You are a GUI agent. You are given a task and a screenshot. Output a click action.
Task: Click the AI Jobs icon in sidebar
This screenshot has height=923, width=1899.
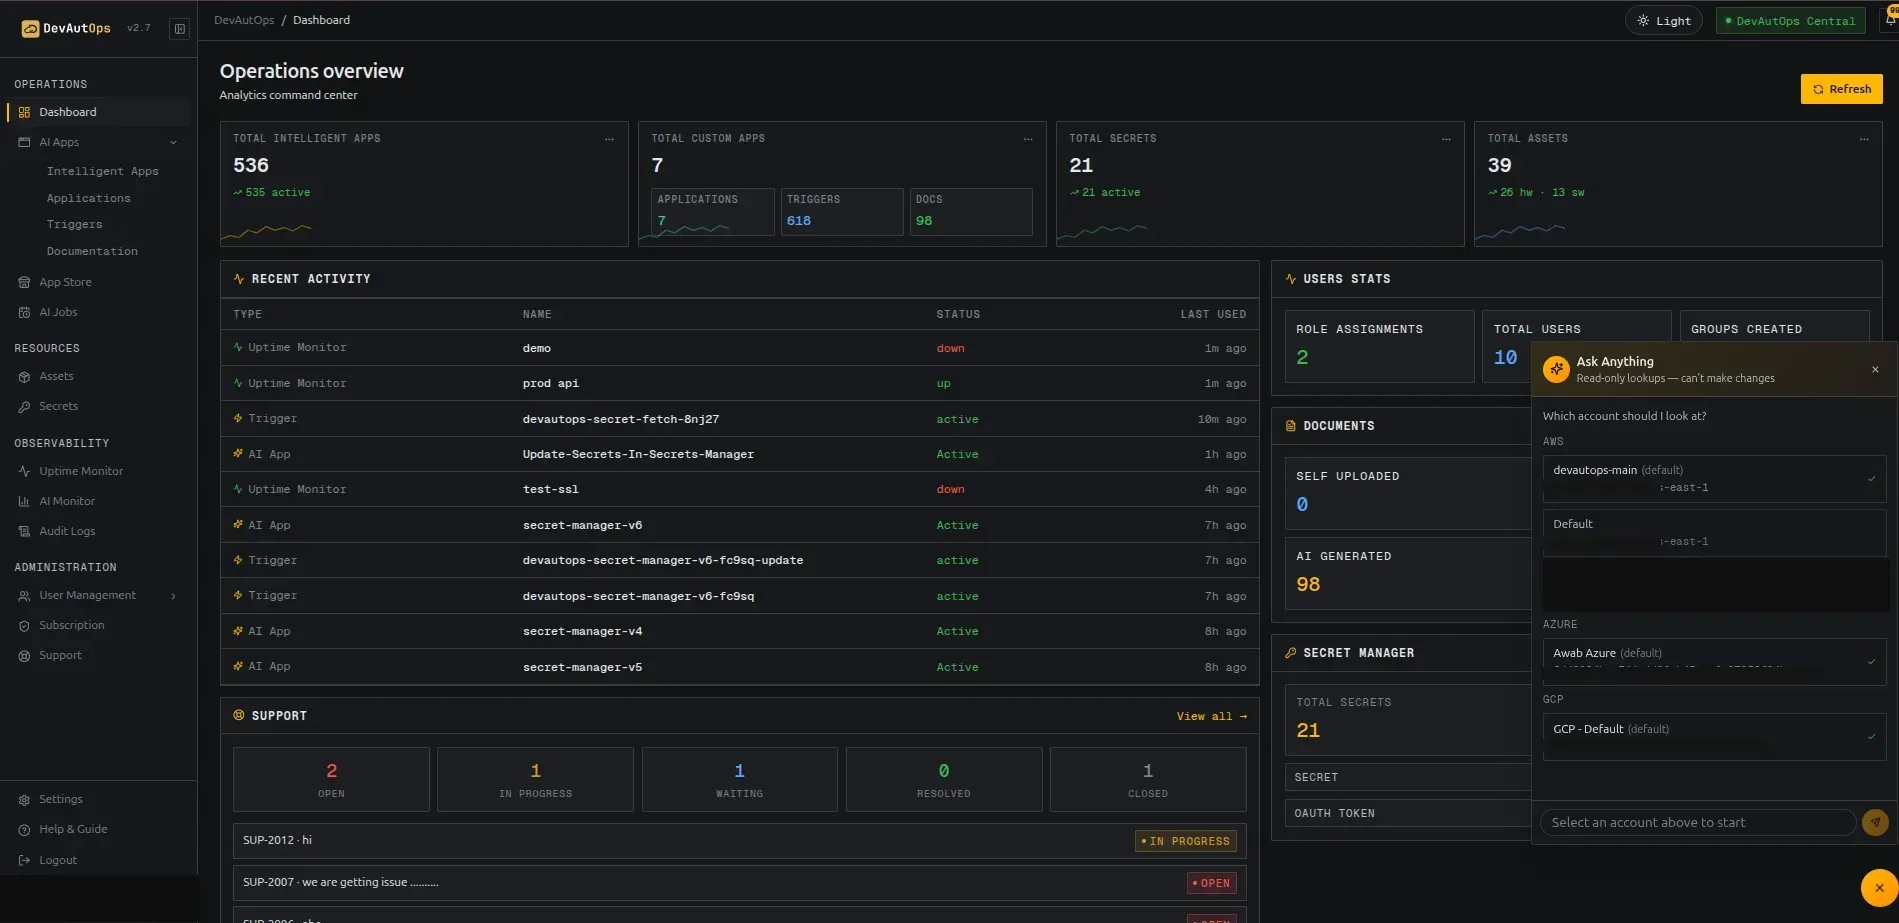pos(24,313)
